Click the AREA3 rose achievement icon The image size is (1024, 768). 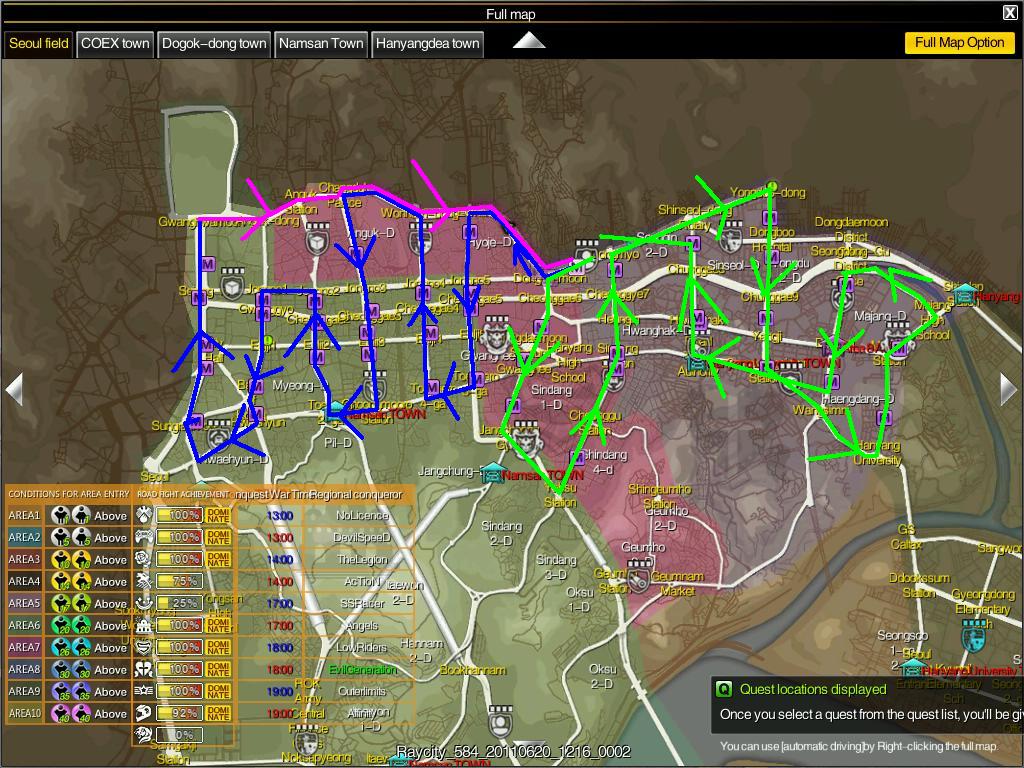pyautogui.click(x=144, y=559)
